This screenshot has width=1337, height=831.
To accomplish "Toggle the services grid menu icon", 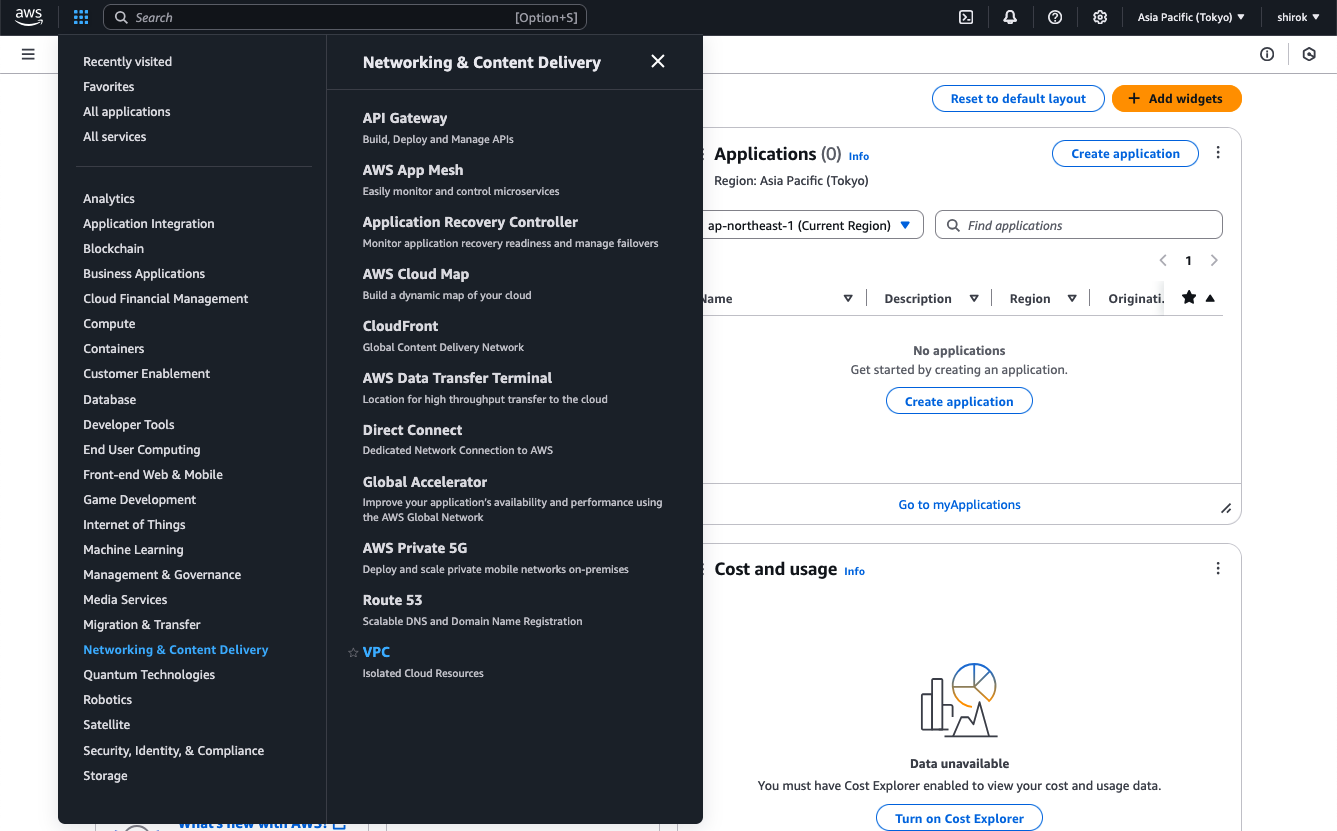I will click(x=81, y=17).
